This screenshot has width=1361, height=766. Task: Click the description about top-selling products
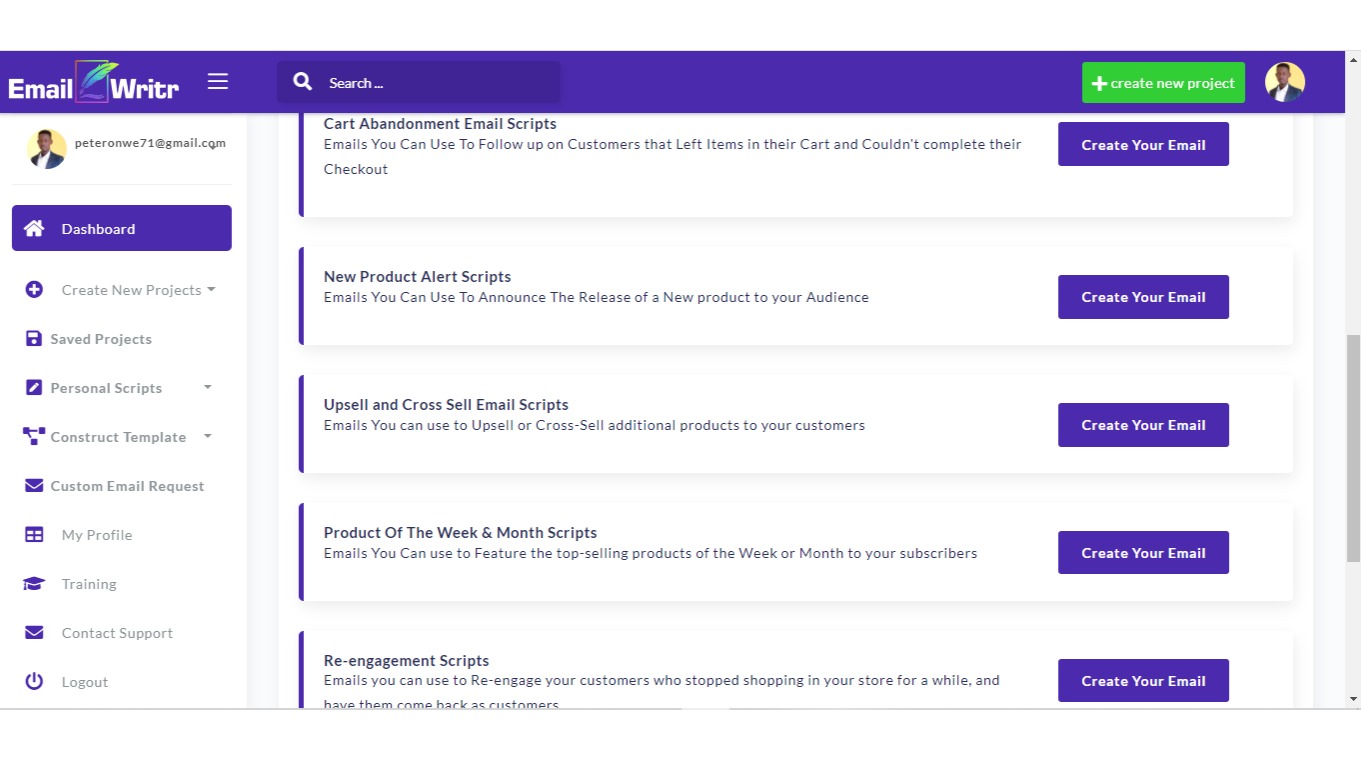point(650,553)
